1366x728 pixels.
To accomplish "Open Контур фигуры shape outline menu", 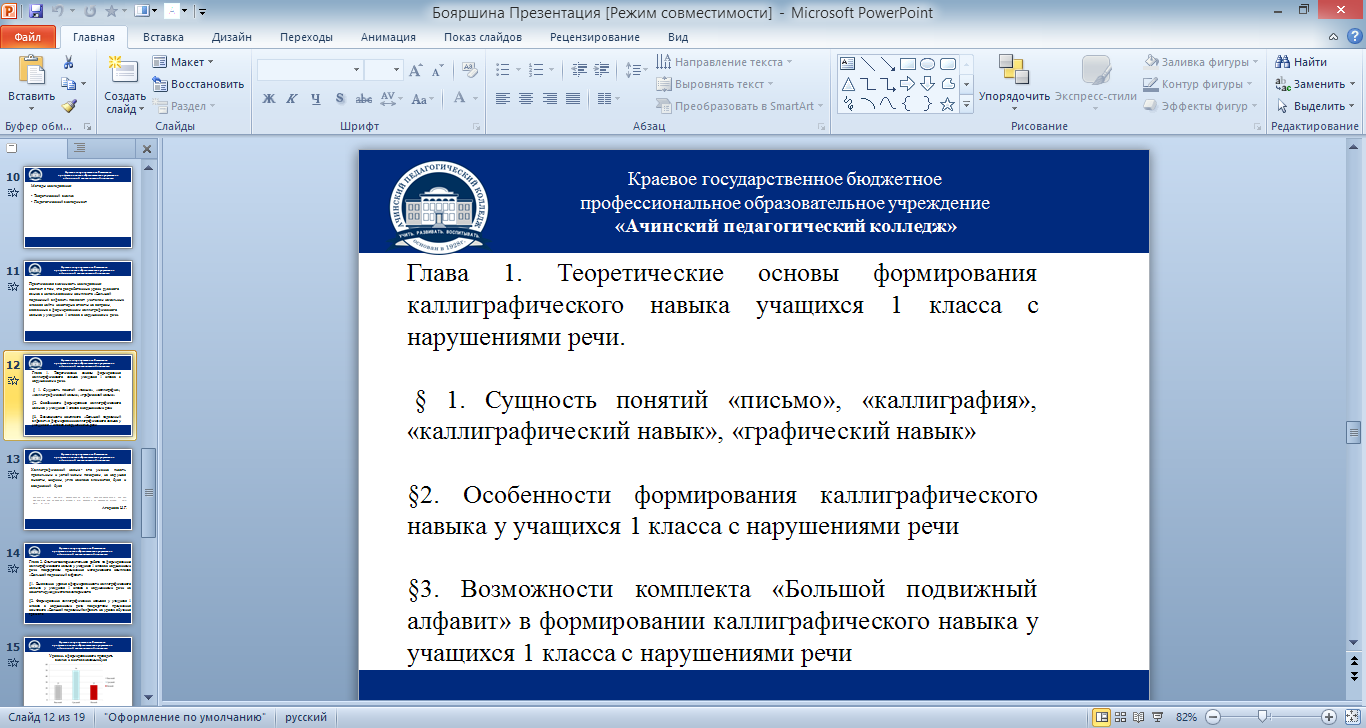I will pos(1200,84).
